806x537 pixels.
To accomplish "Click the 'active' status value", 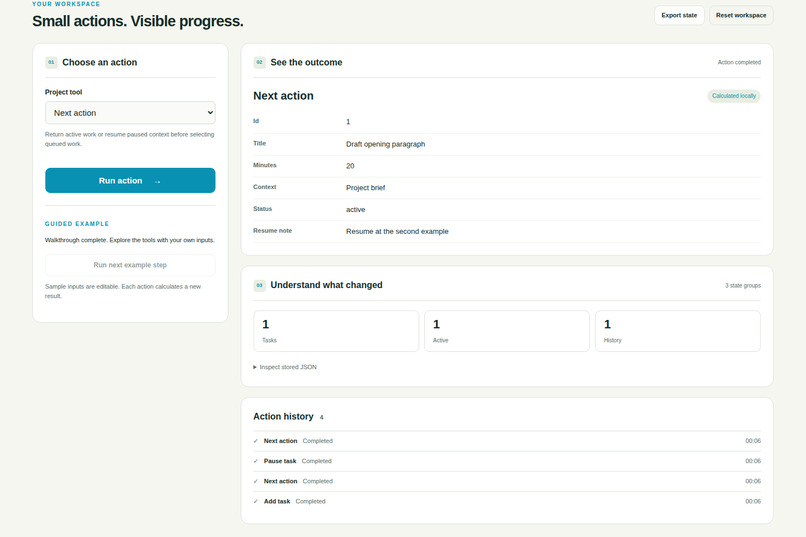I will [x=355, y=210].
